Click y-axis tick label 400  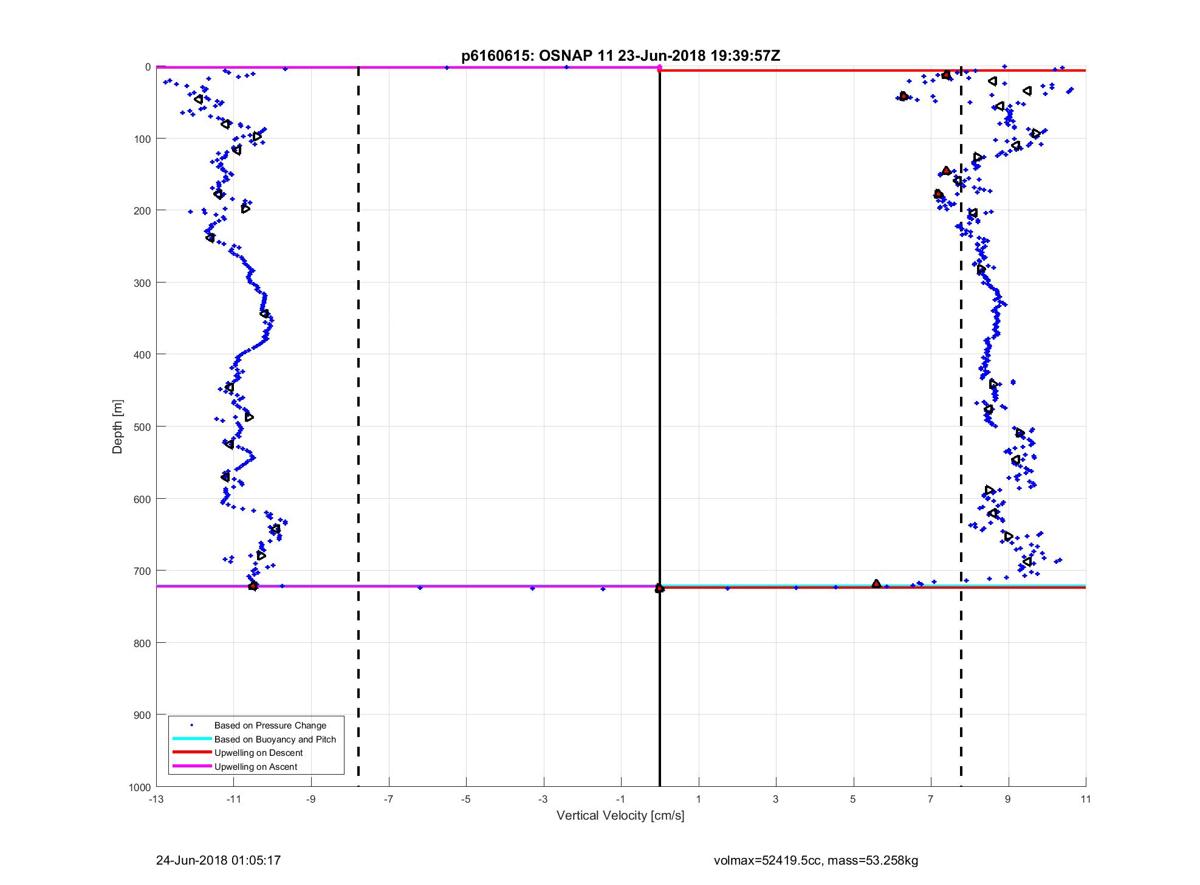(142, 355)
